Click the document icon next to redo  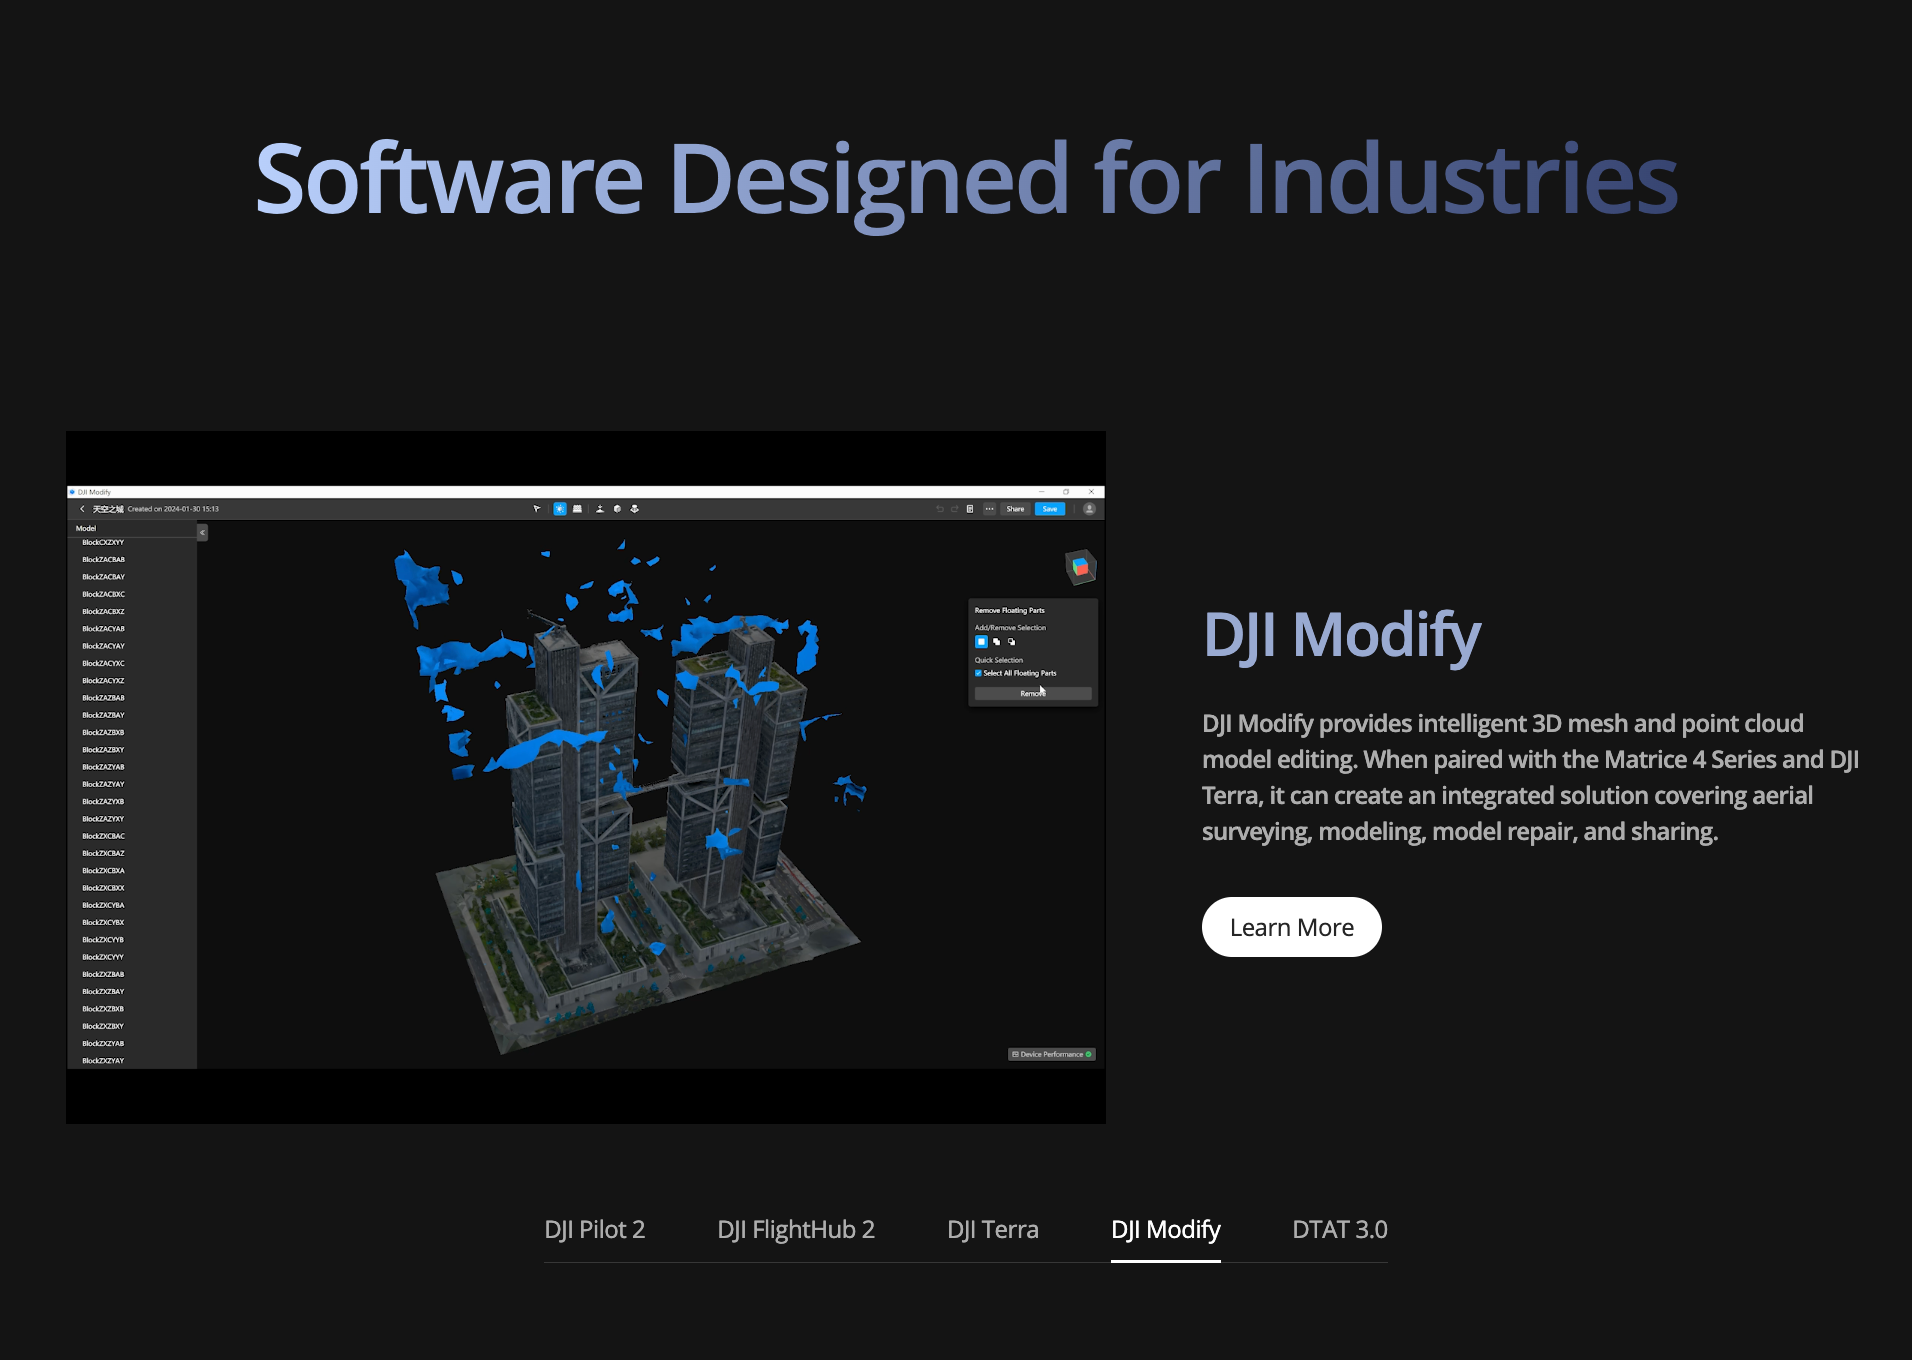pyautogui.click(x=969, y=509)
